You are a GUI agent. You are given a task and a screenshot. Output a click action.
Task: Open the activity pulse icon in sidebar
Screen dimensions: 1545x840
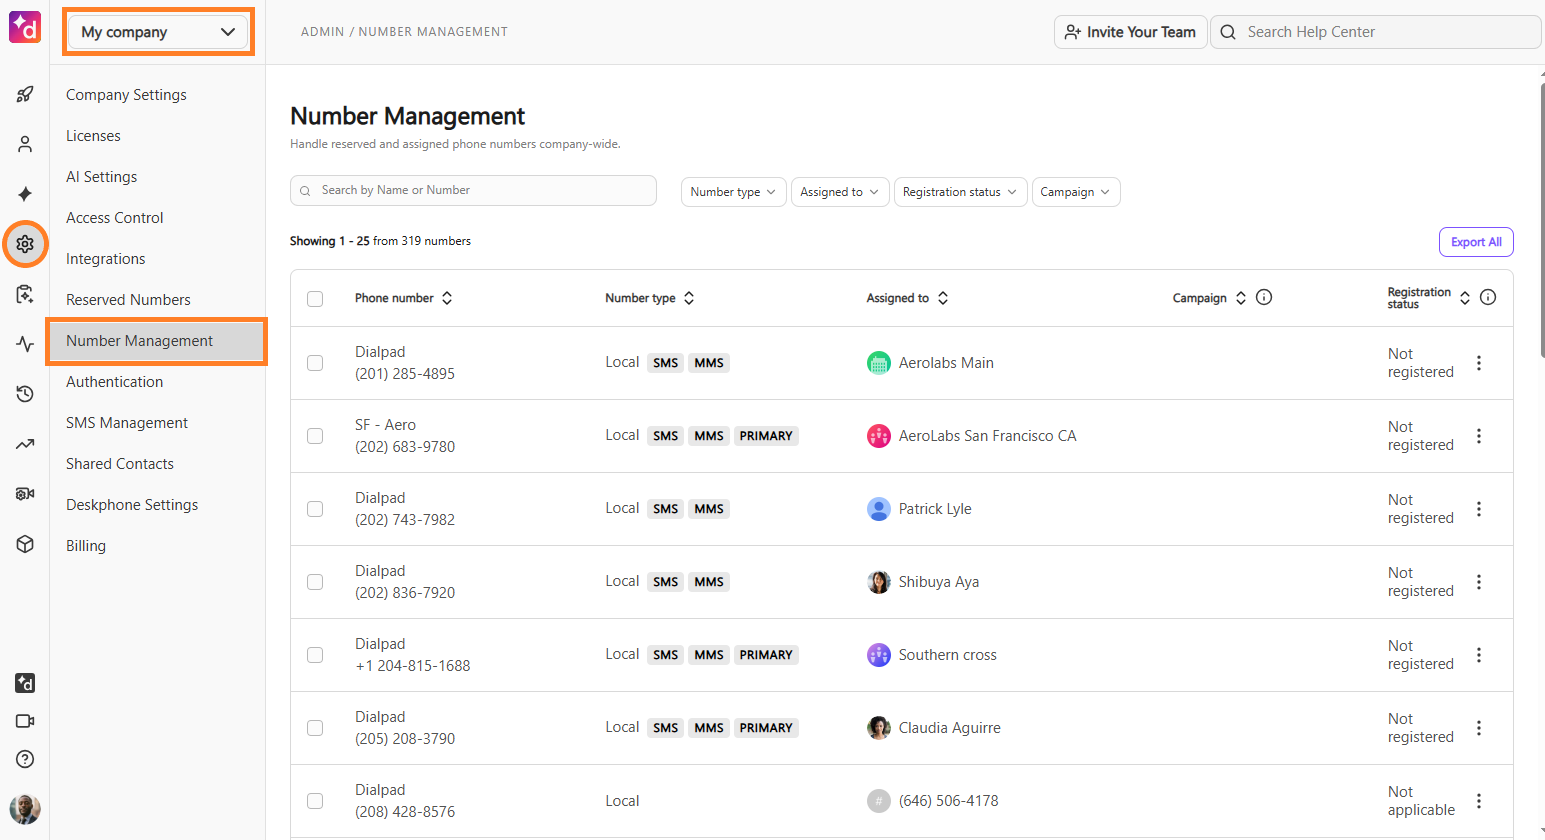coord(25,344)
